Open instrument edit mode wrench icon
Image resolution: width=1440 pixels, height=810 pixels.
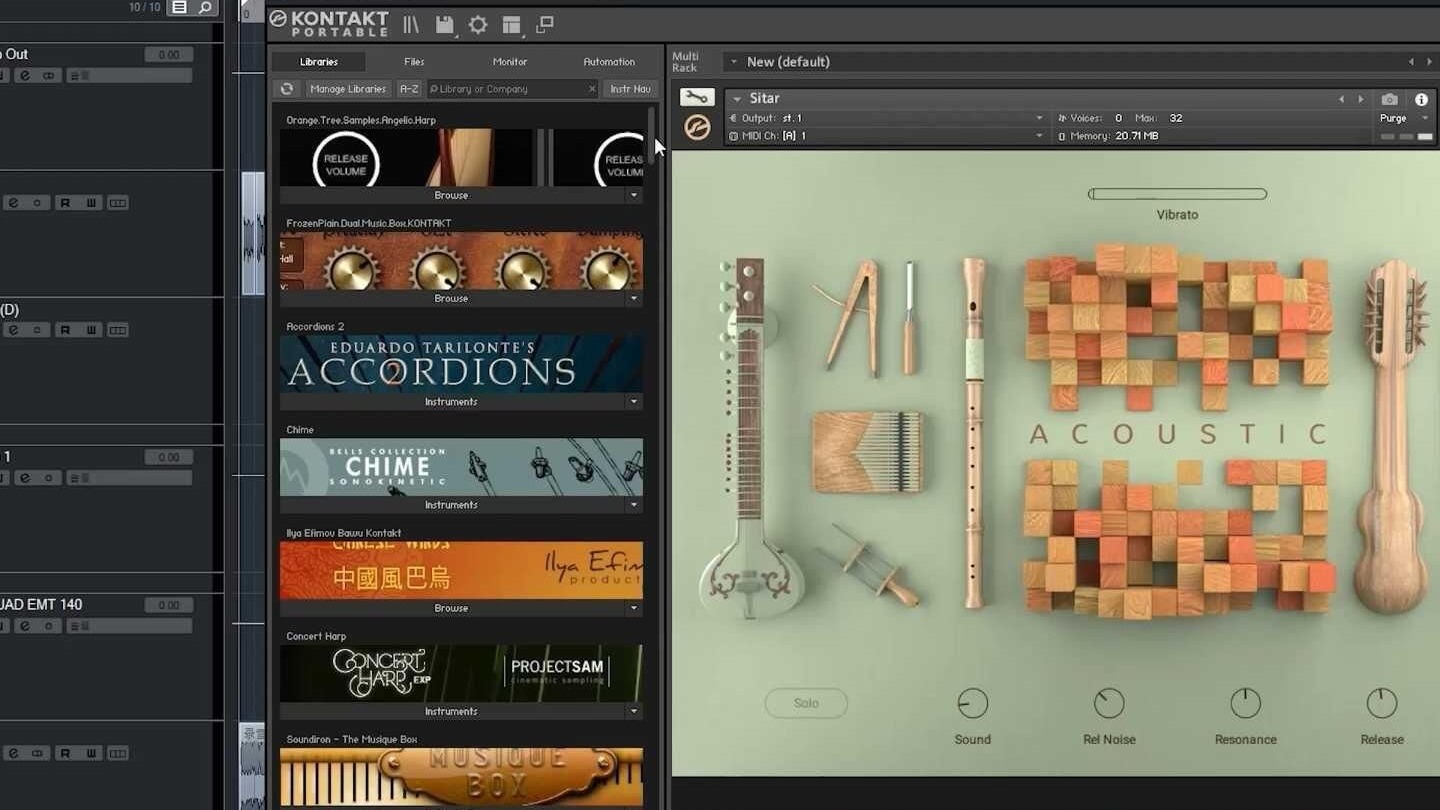pyautogui.click(x=697, y=97)
